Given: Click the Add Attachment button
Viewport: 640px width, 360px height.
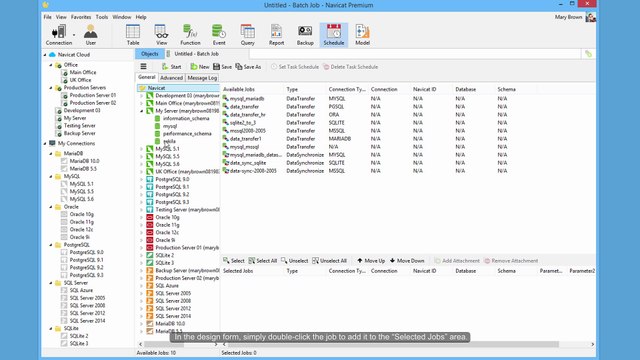Looking at the screenshot, I should (457, 260).
